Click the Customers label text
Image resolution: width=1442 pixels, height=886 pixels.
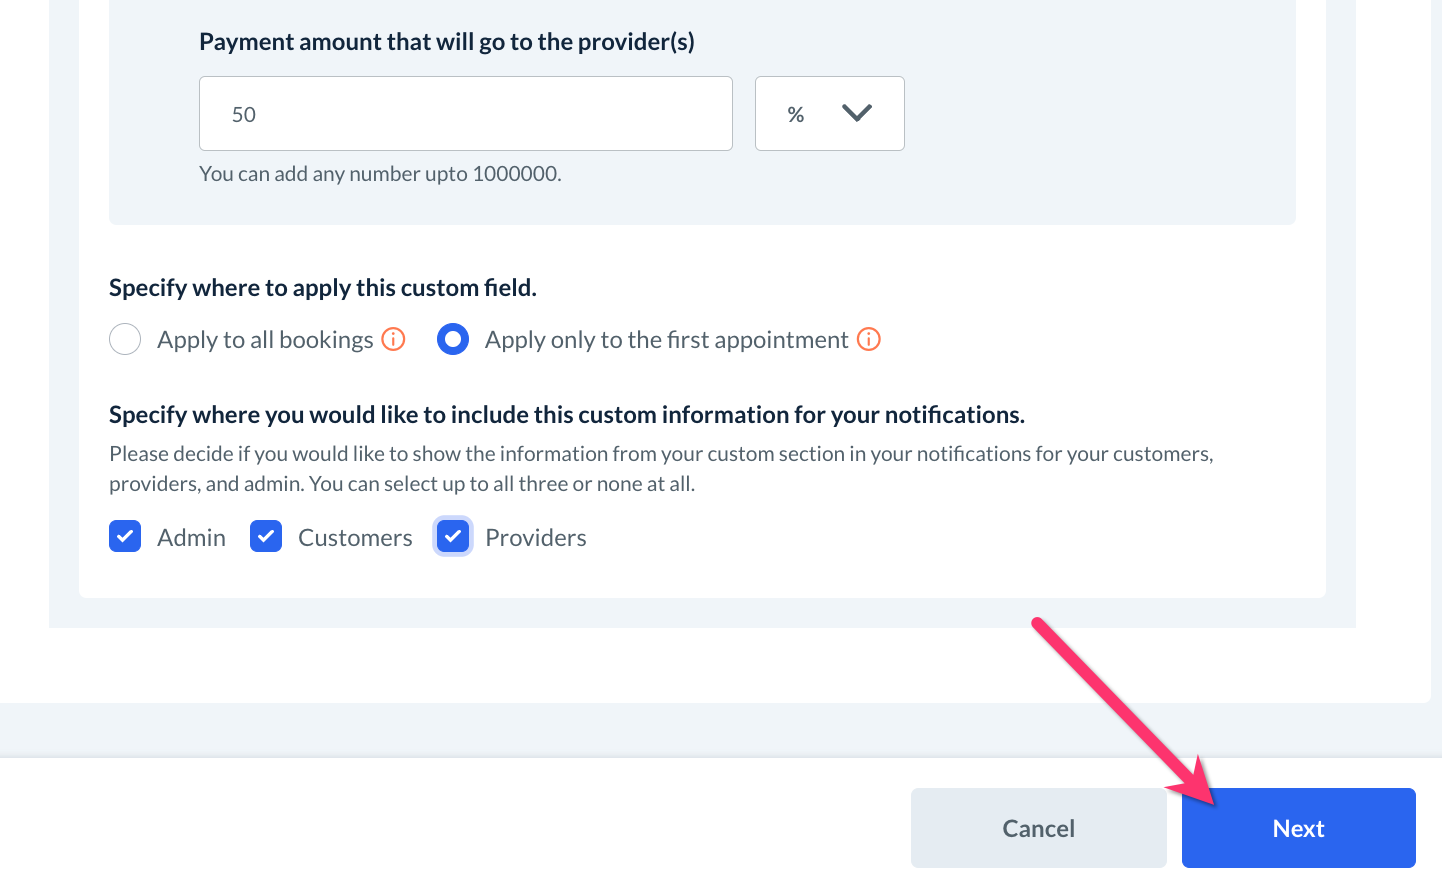[355, 538]
